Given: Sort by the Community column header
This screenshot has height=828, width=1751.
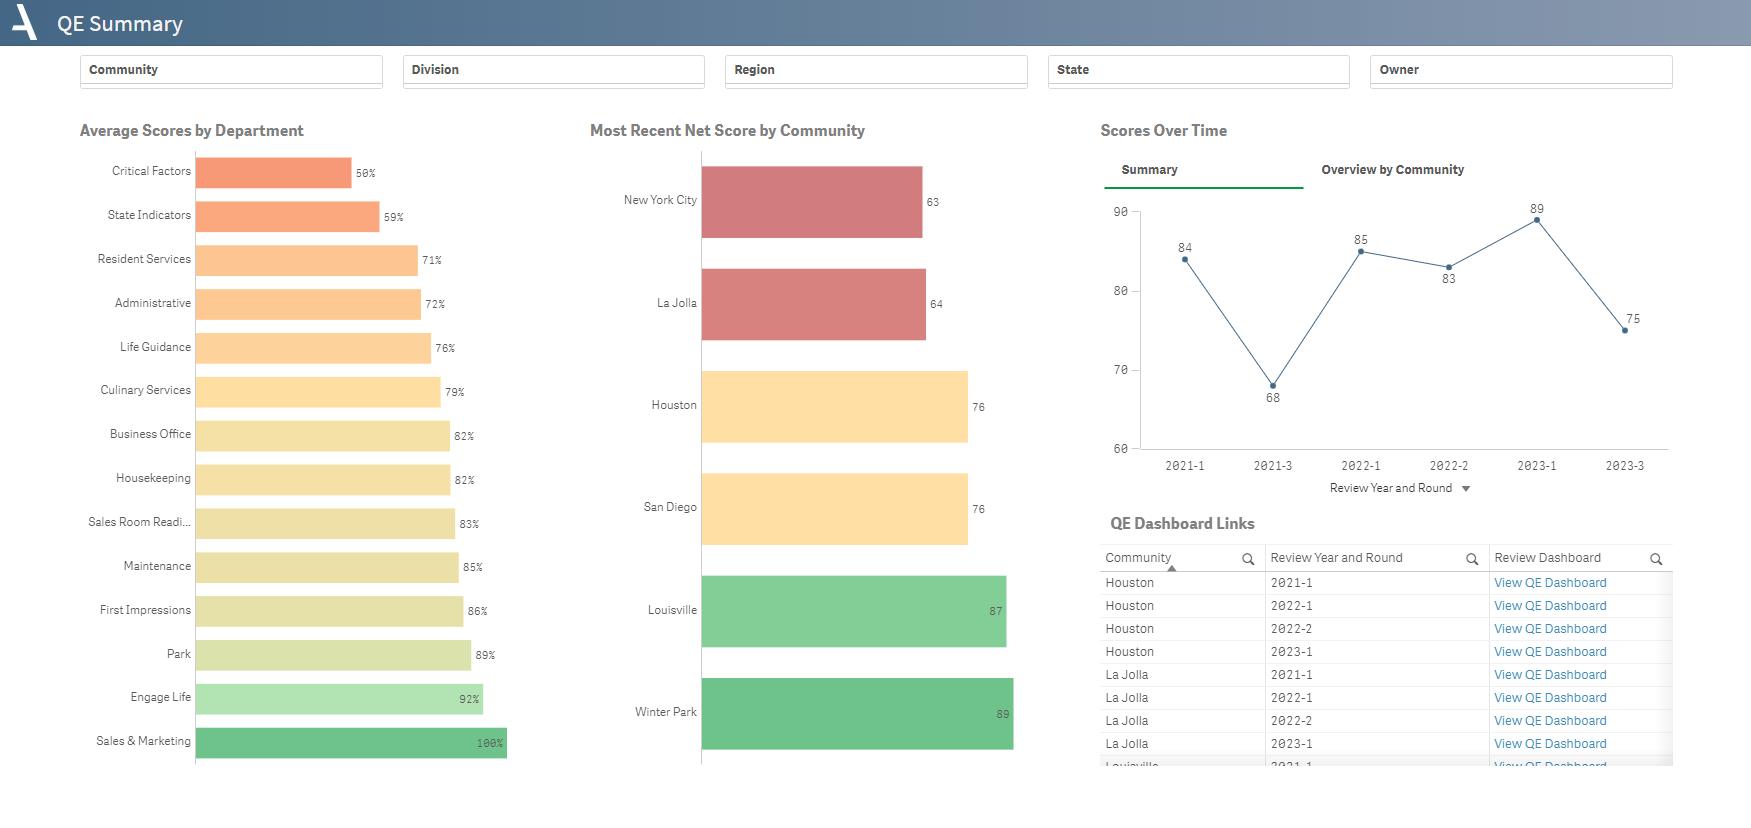Looking at the screenshot, I should [1138, 558].
